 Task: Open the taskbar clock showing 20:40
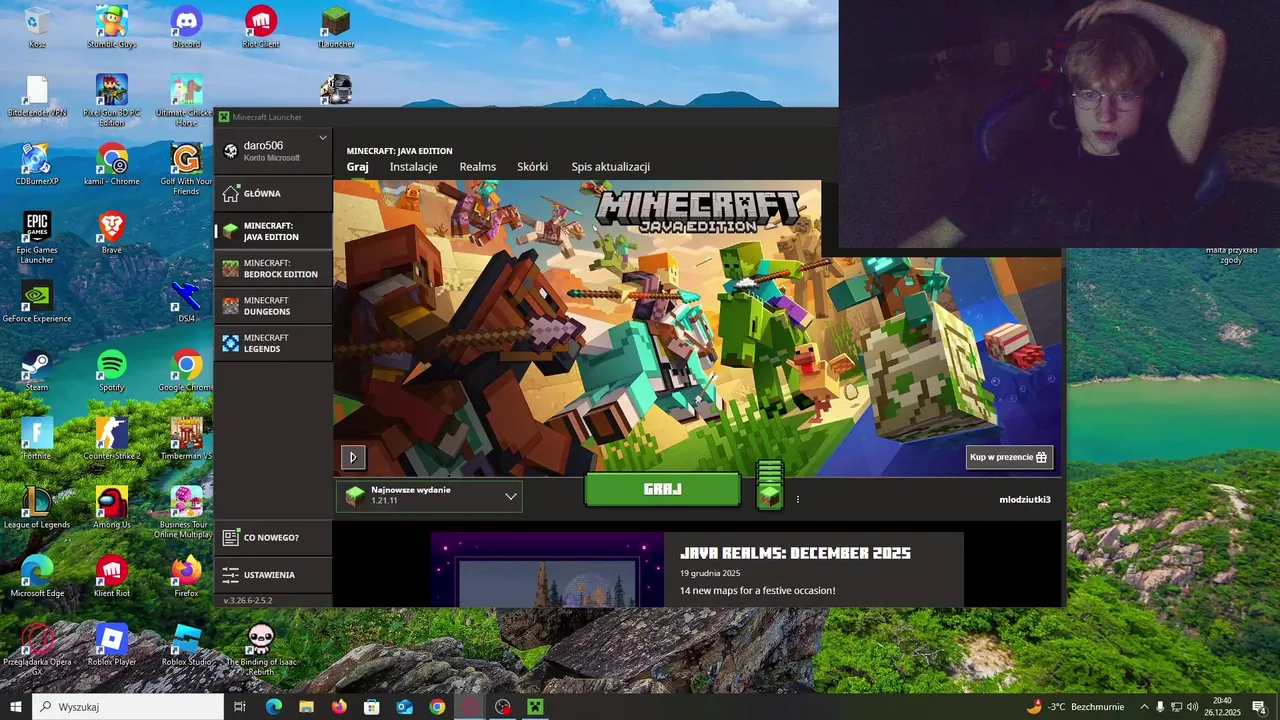1222,707
